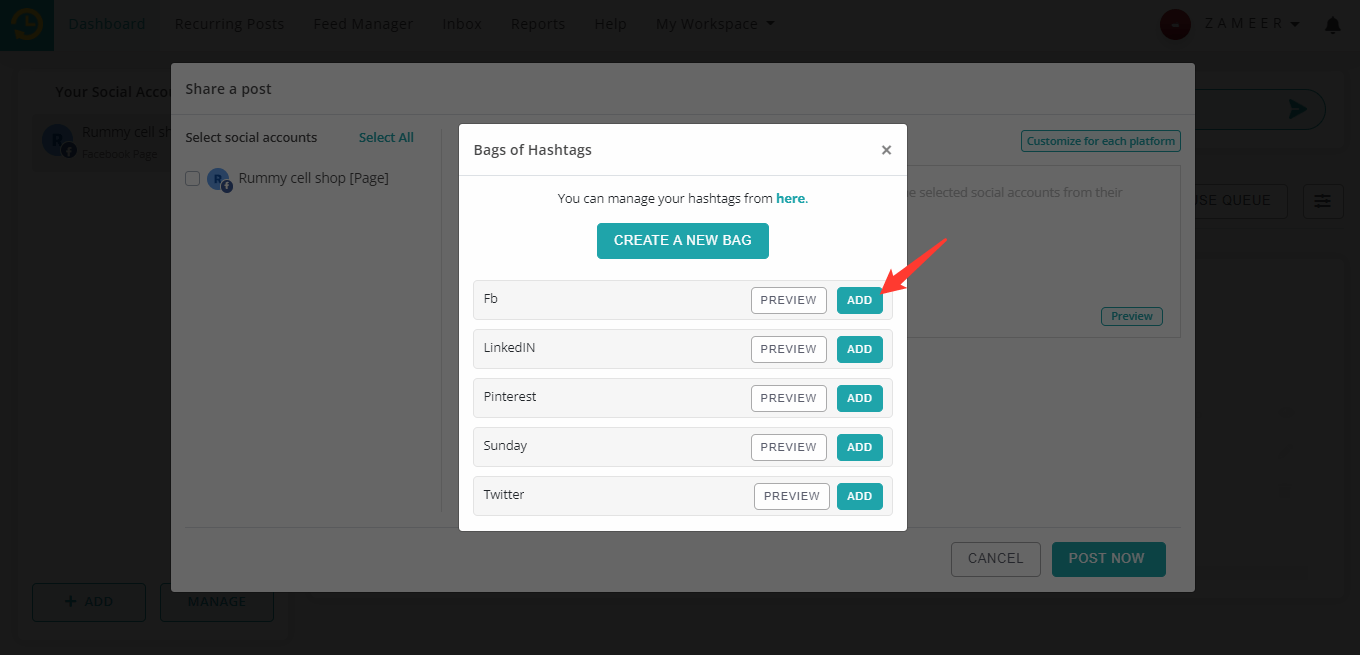Open the Feed Manager menu item

363,23
